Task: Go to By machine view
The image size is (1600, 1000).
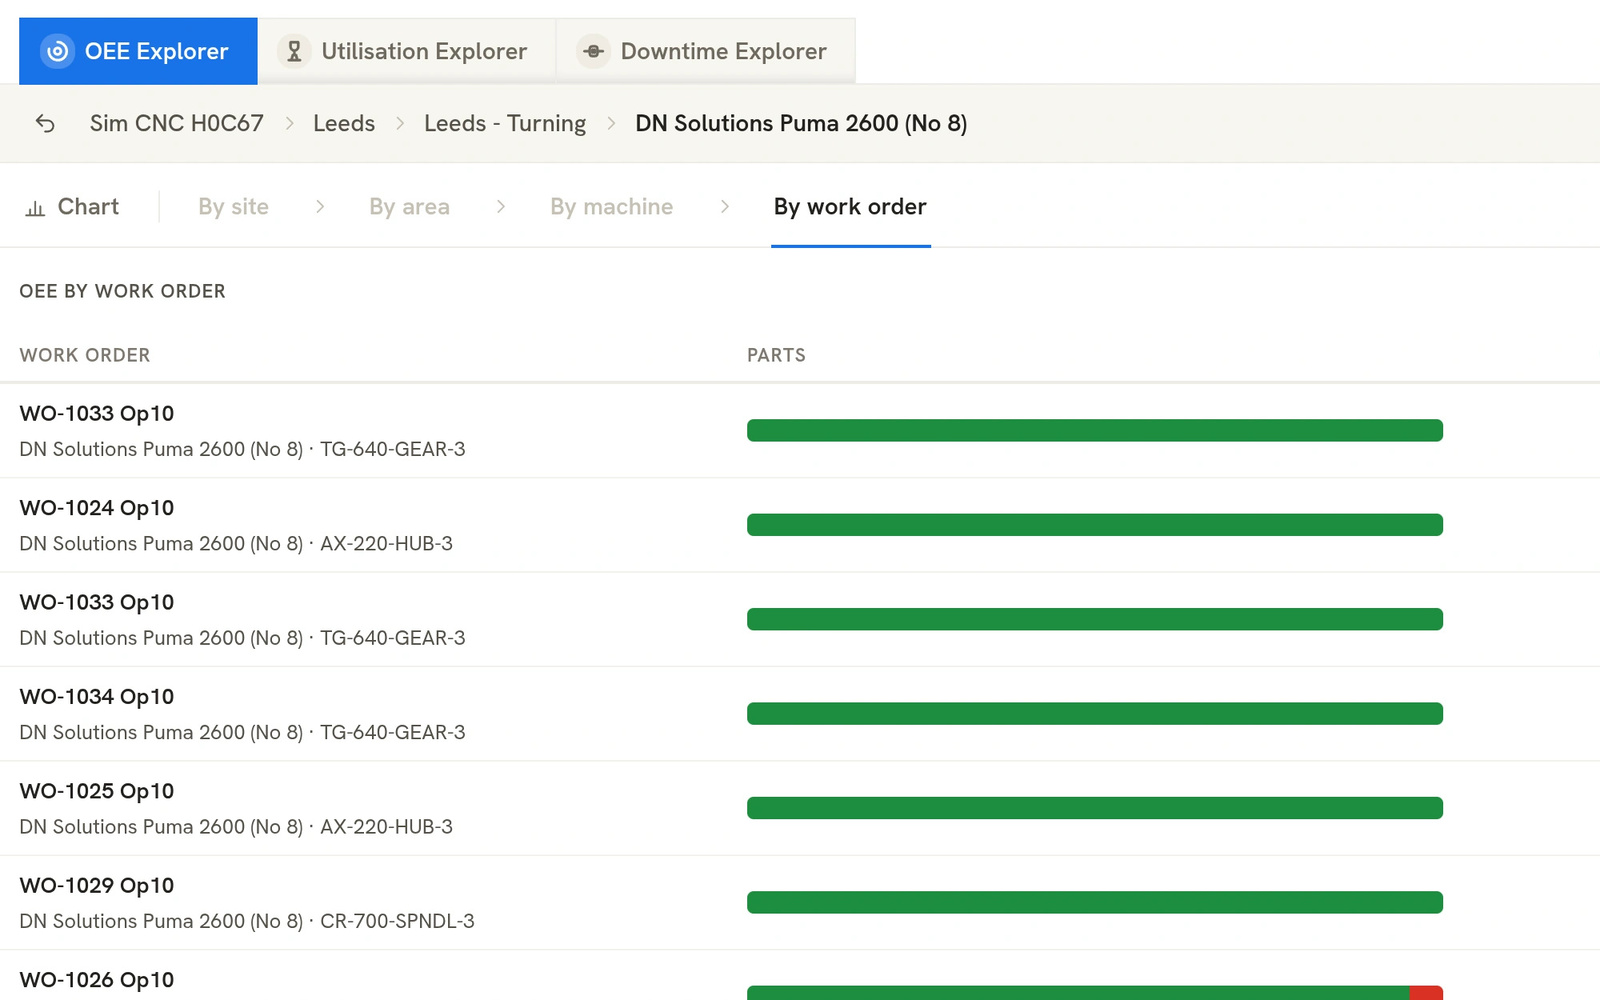Action: tap(611, 207)
